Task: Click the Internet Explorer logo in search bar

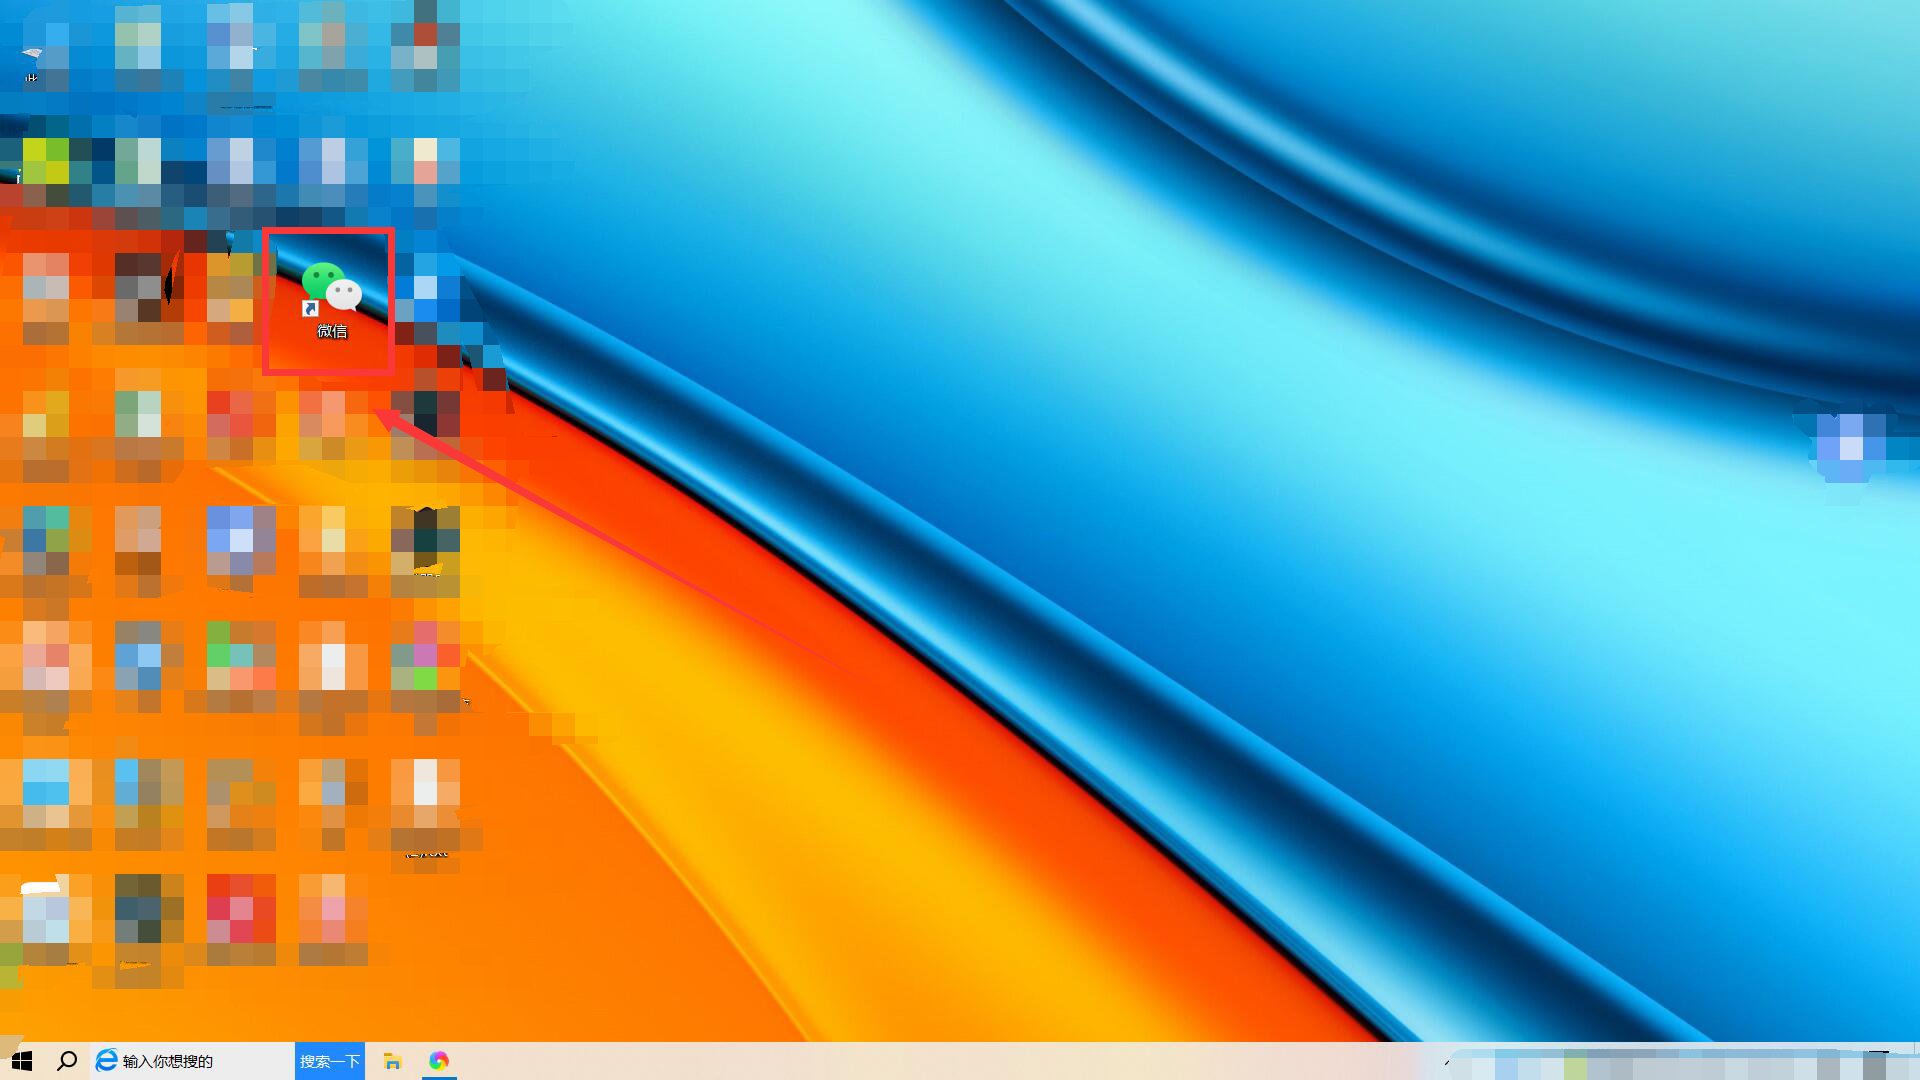Action: (x=106, y=1061)
